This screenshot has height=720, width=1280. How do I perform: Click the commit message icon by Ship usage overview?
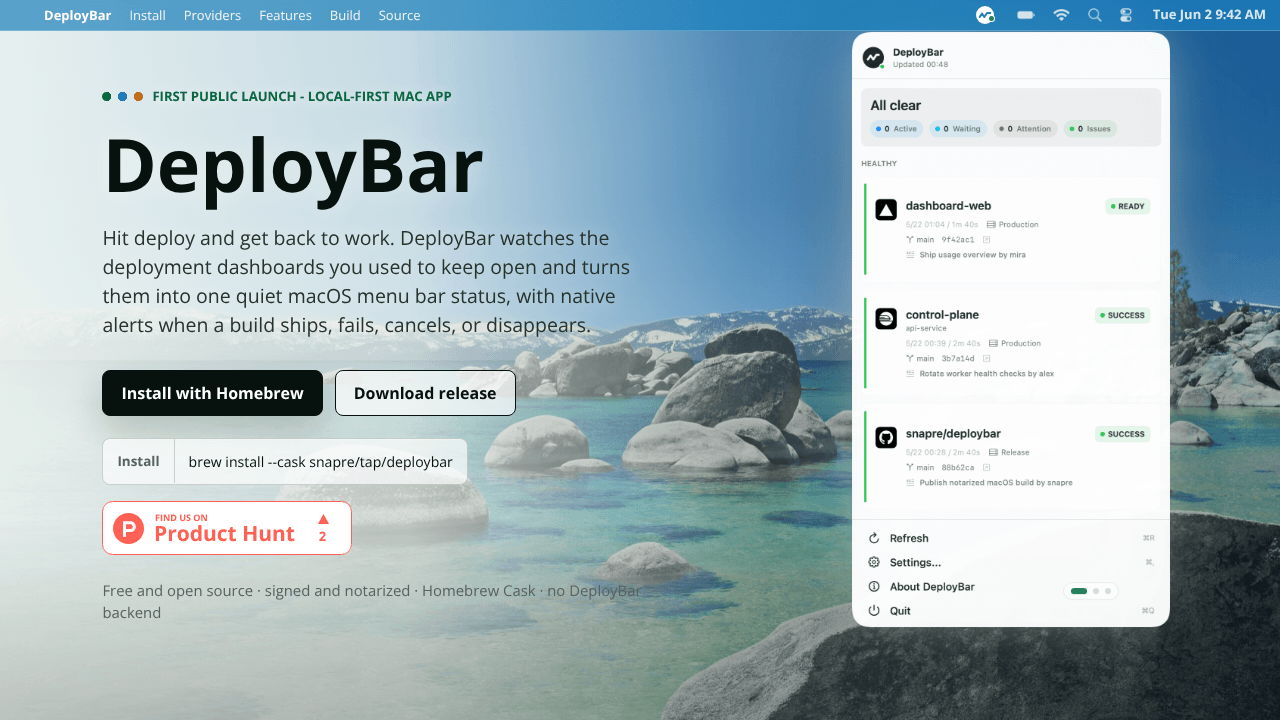tap(910, 255)
